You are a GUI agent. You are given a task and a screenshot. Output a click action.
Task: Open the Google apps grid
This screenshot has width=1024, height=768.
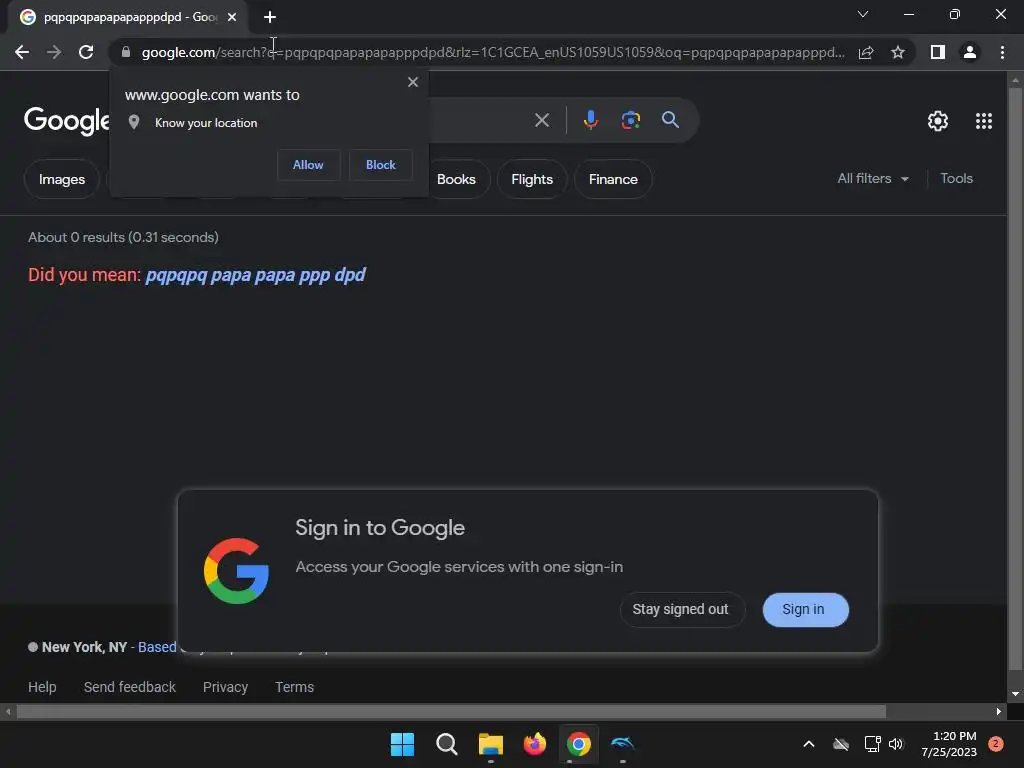point(984,121)
